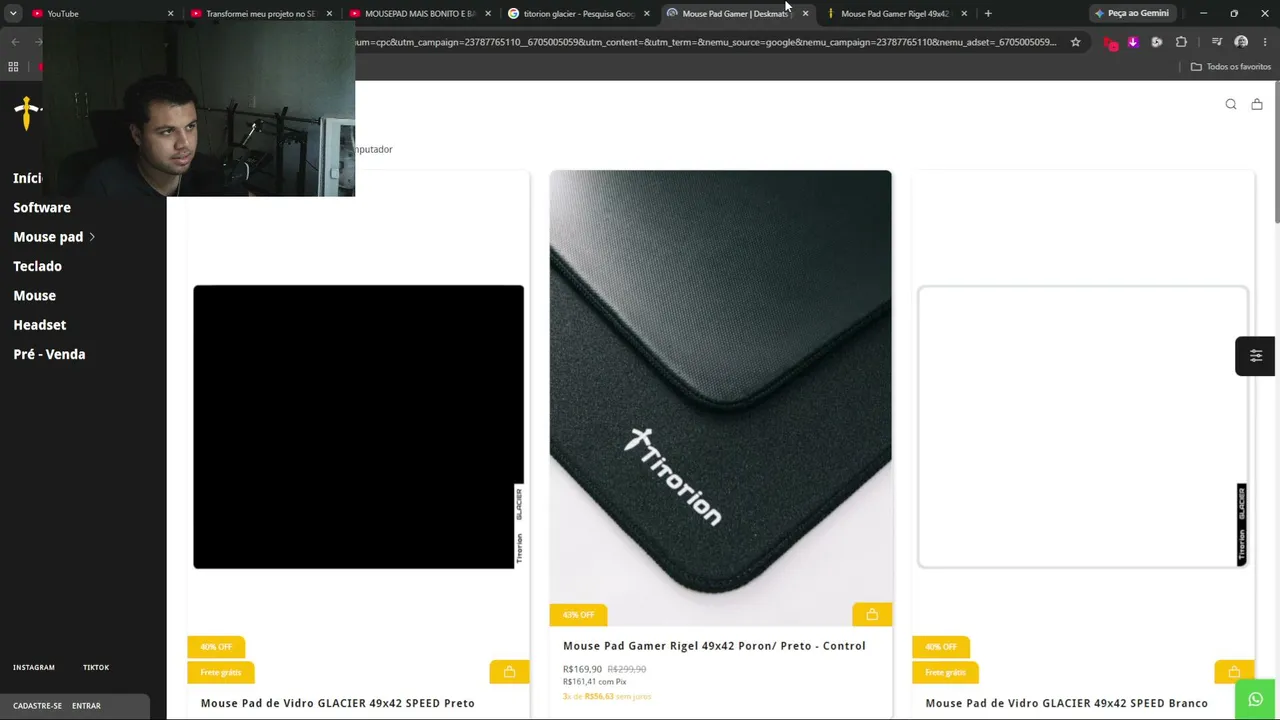Open the Chrome profile avatar
This screenshot has width=1280, height=720.
[1241, 42]
